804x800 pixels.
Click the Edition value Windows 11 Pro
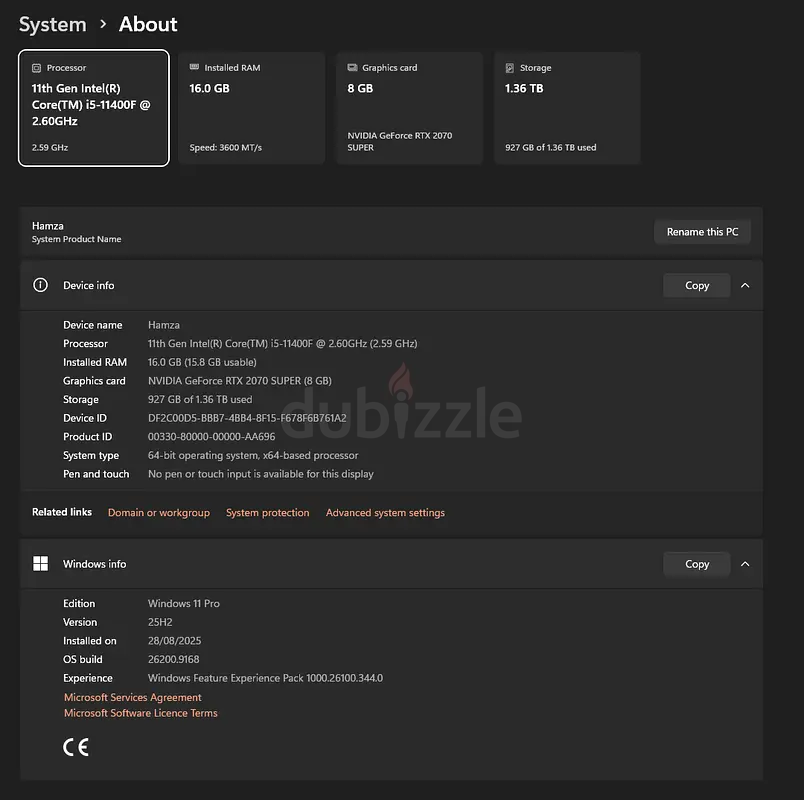184,603
